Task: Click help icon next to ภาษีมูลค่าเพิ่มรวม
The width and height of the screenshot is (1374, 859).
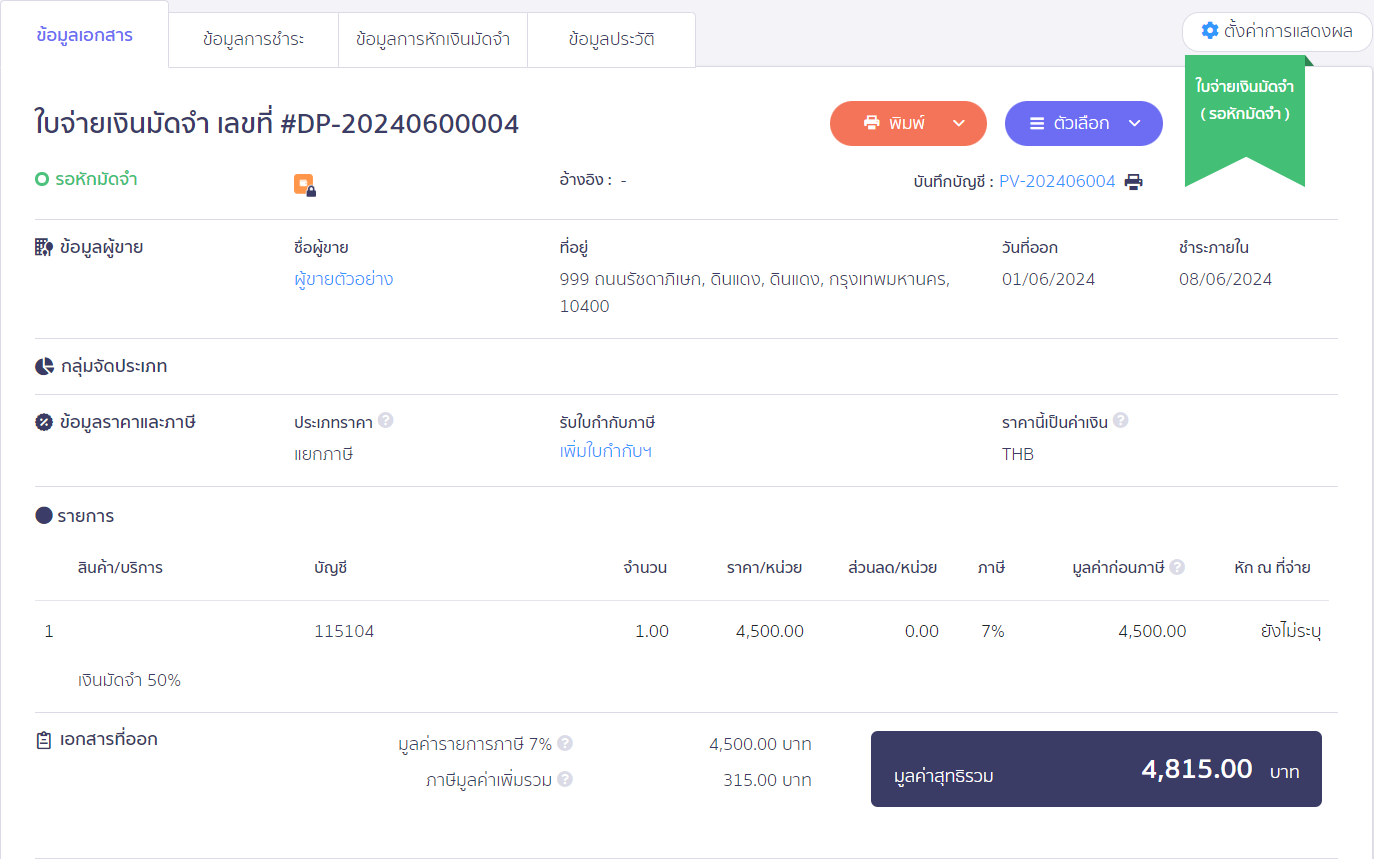Action: (565, 779)
